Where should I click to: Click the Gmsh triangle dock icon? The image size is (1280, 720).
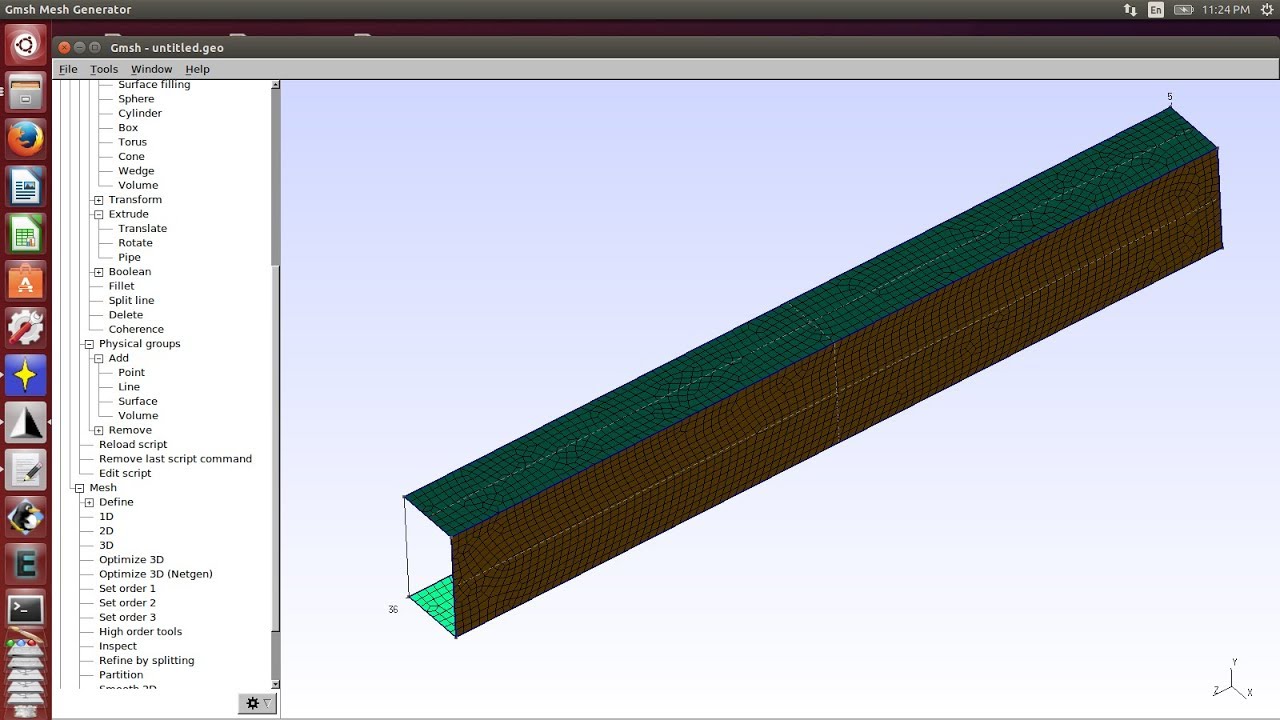[x=25, y=423]
